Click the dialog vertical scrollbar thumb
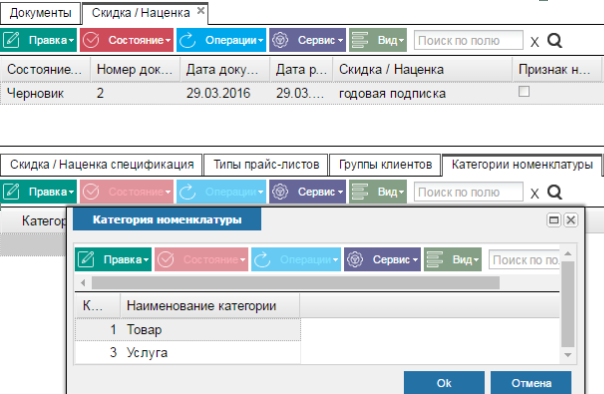 tap(568, 304)
